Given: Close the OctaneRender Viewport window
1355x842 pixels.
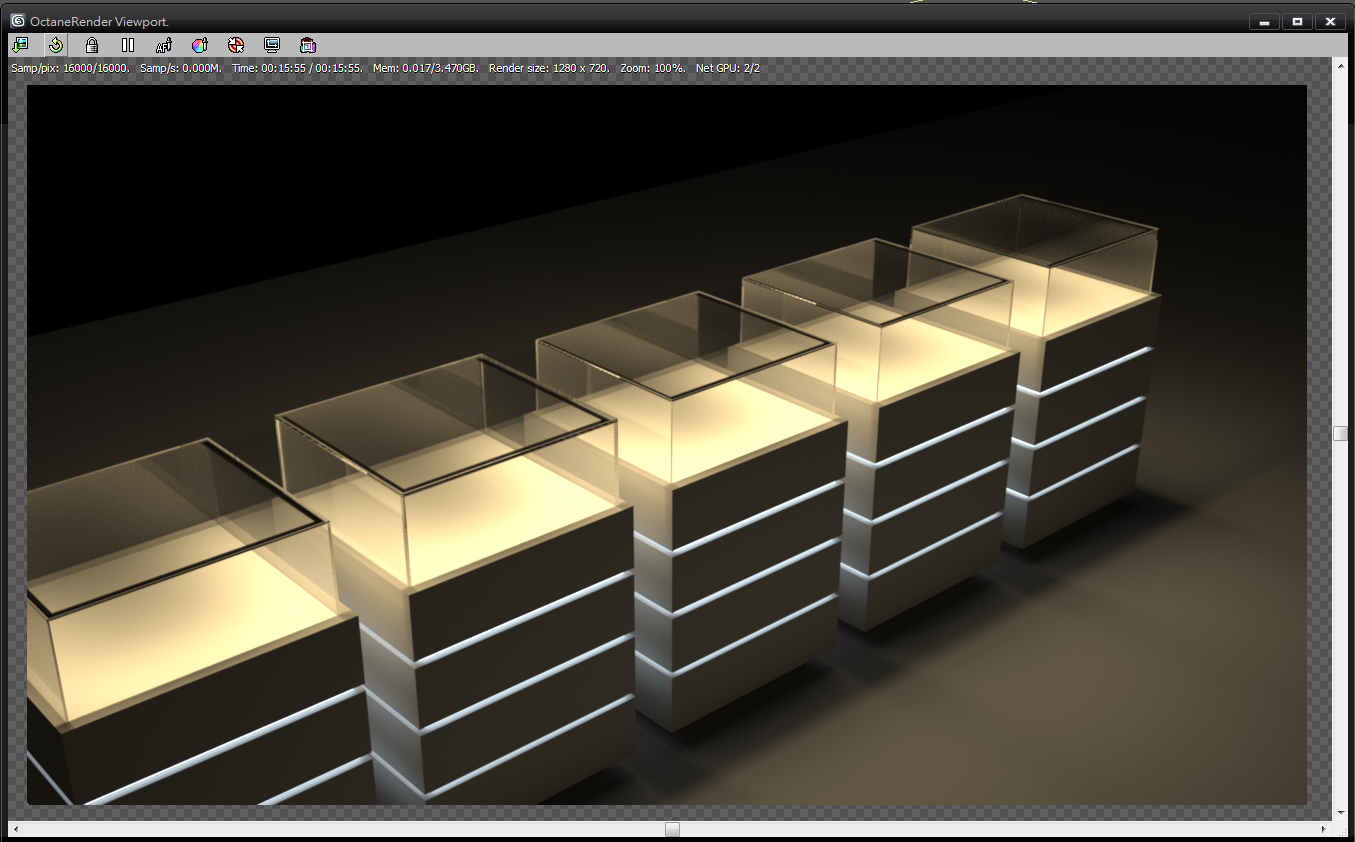Looking at the screenshot, I should [1330, 22].
